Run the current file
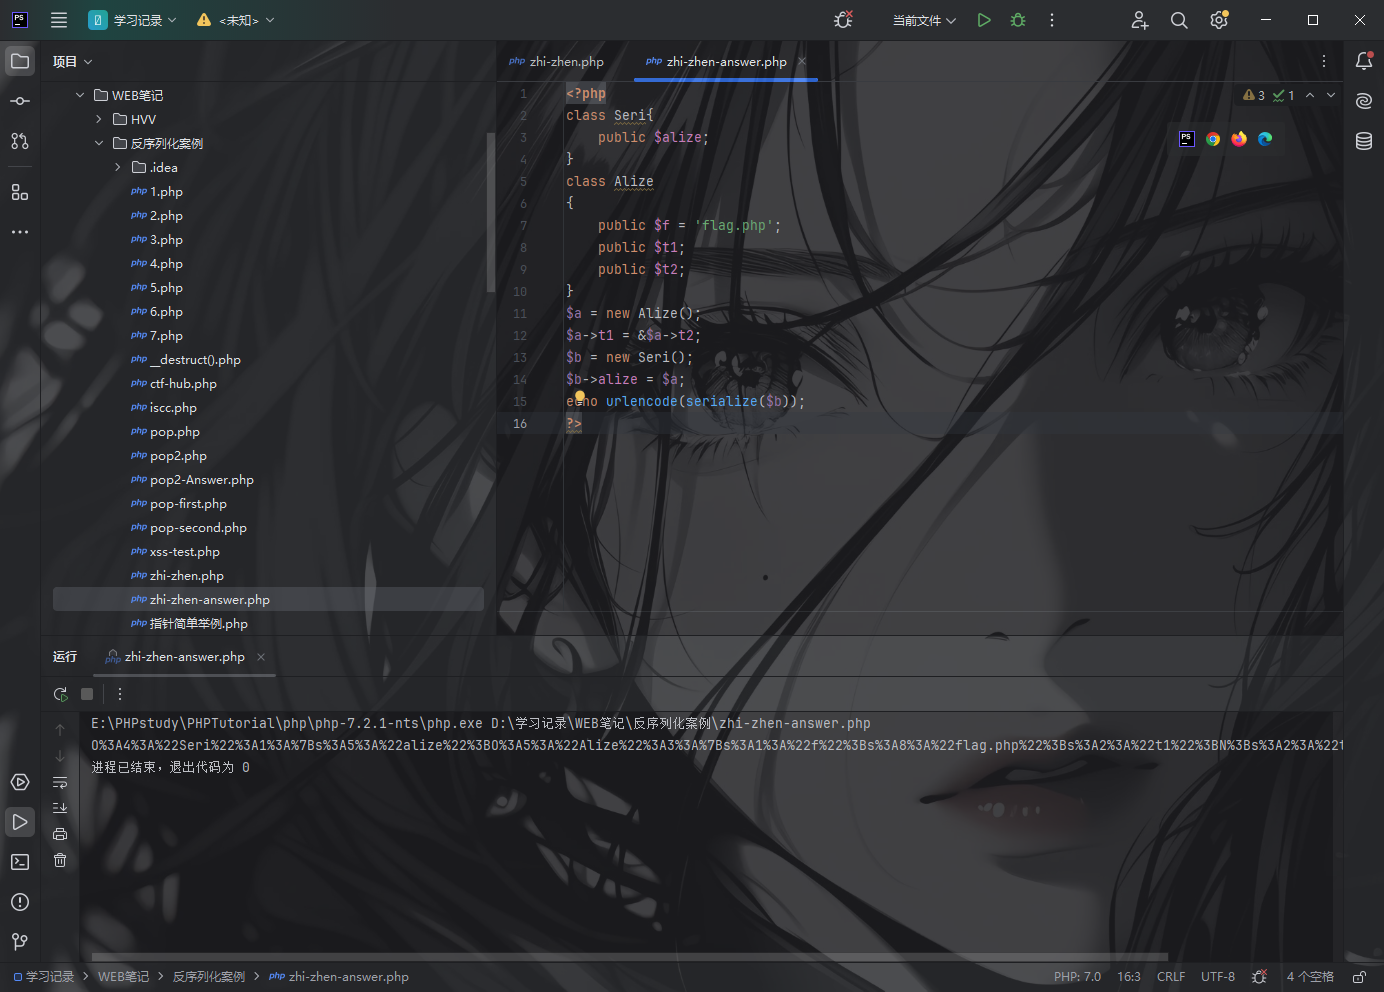This screenshot has width=1384, height=992. click(984, 20)
